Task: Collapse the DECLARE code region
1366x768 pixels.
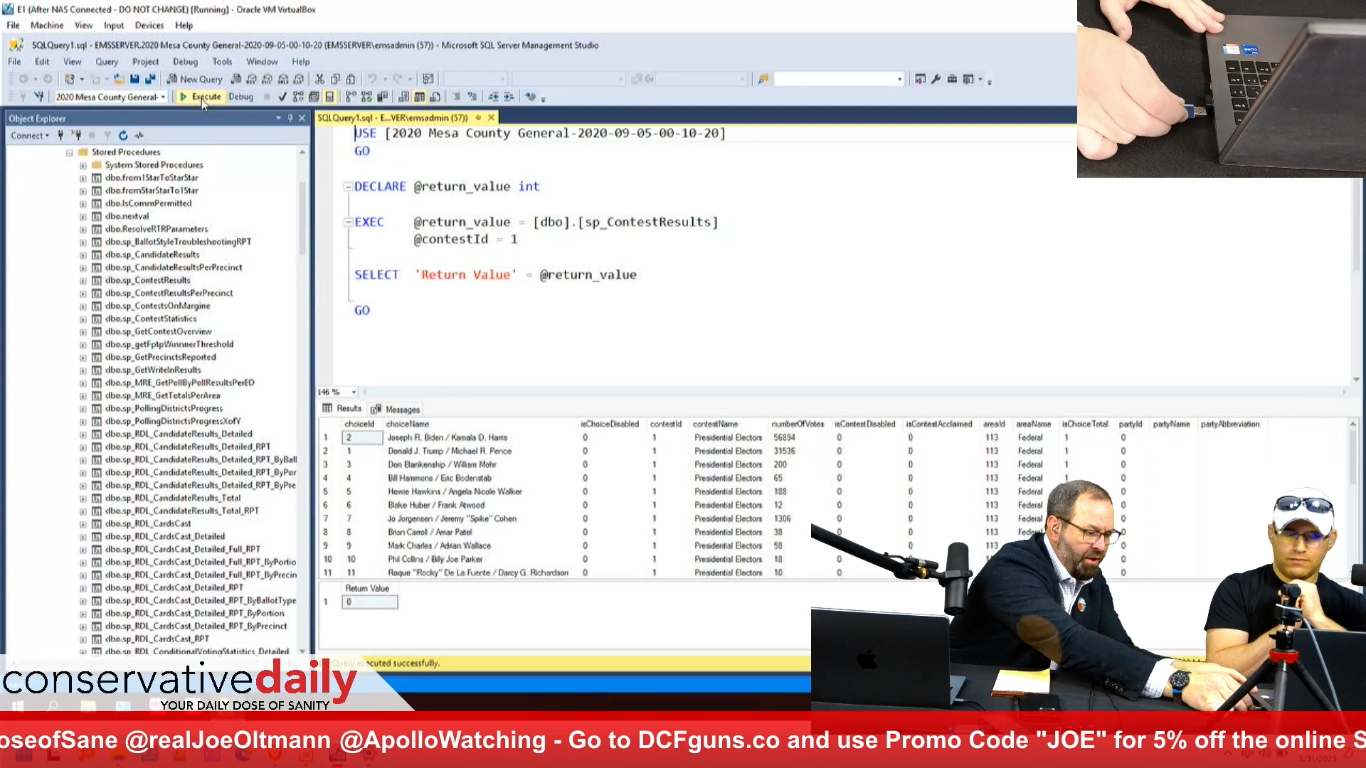Action: pyautogui.click(x=347, y=186)
